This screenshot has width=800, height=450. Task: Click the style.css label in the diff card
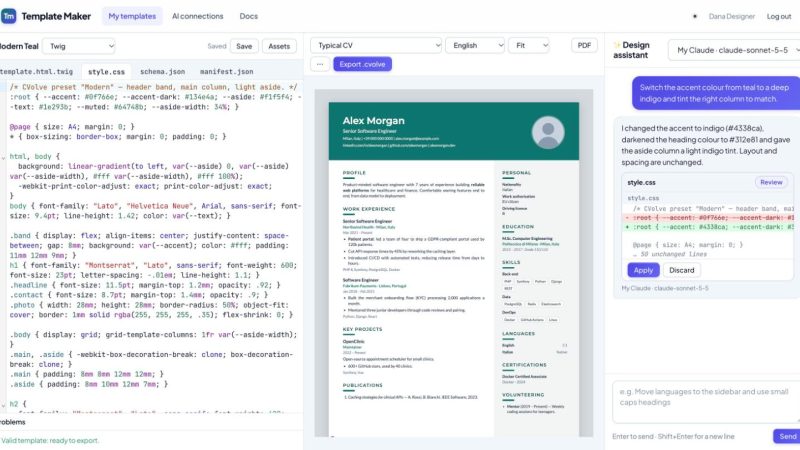pos(641,182)
